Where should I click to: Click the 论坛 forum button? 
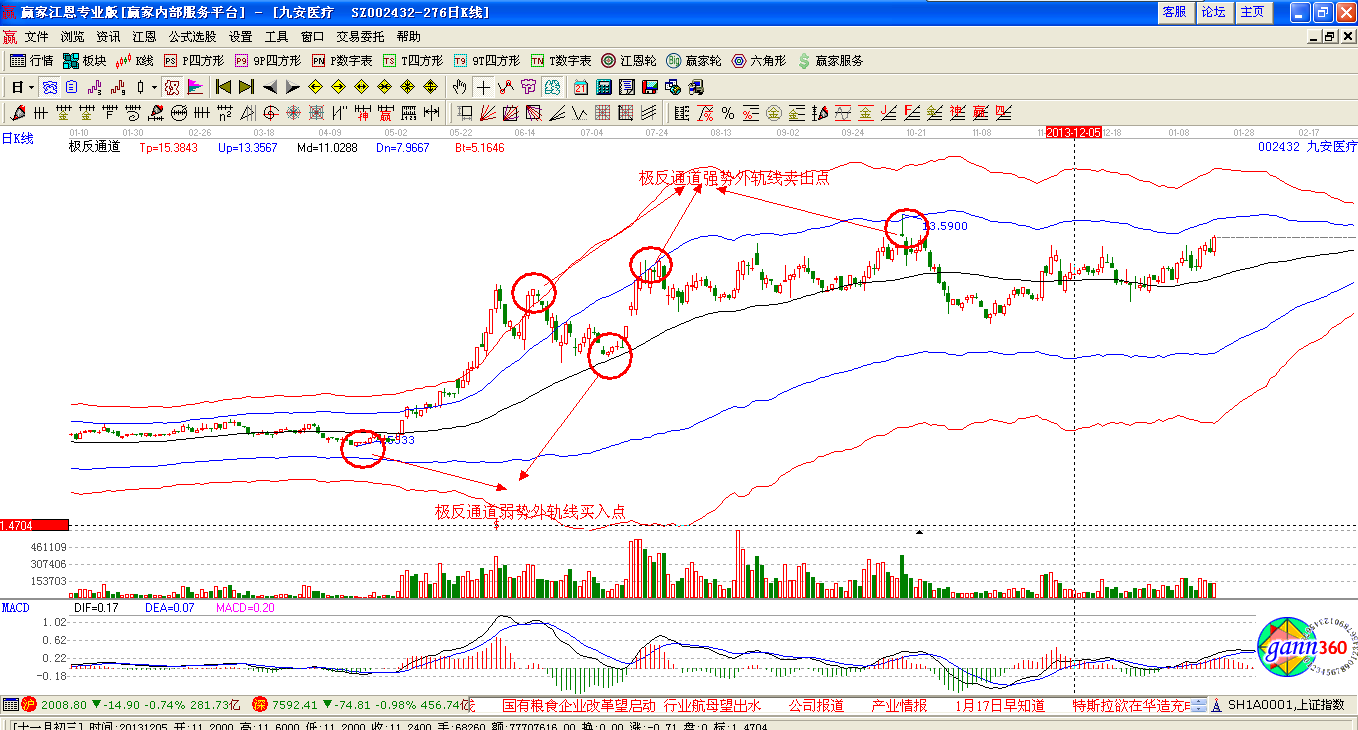pos(1212,12)
